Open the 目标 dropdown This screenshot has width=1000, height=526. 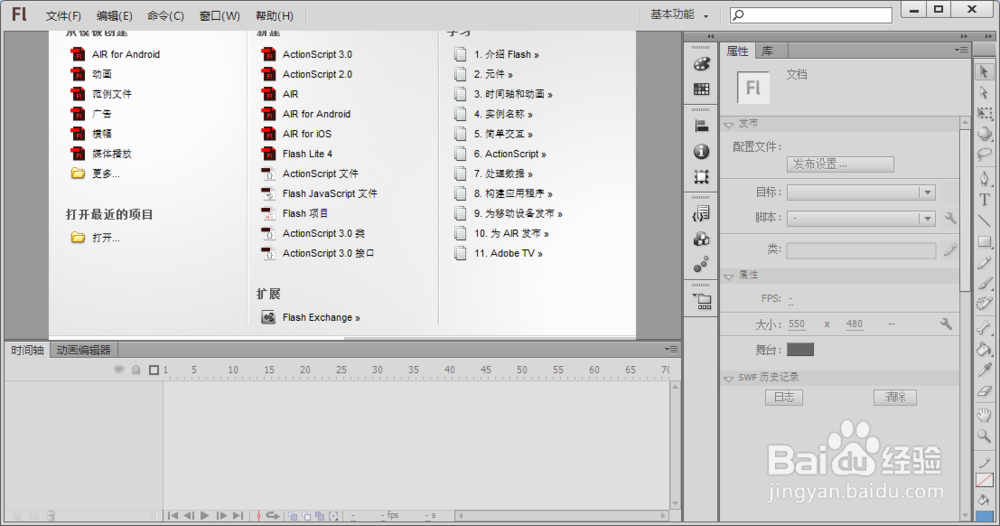pyautogui.click(x=861, y=193)
